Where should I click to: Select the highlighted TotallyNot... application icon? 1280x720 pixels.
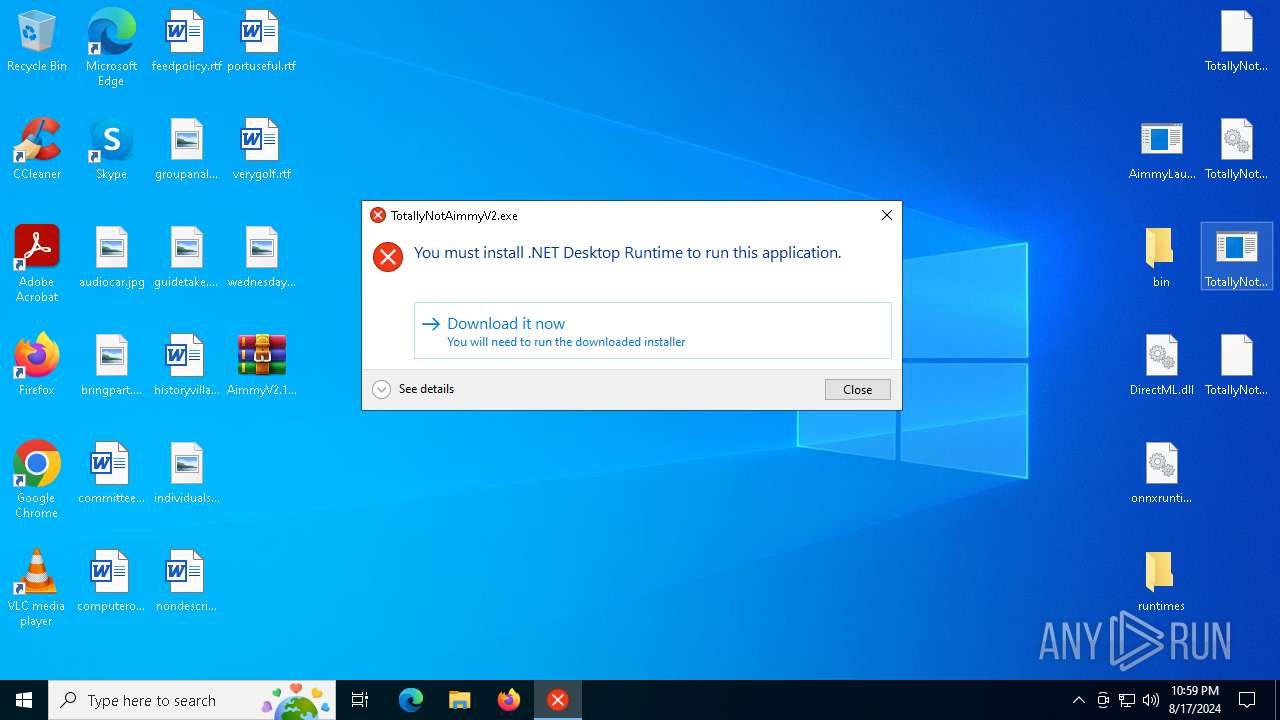[x=1236, y=257]
